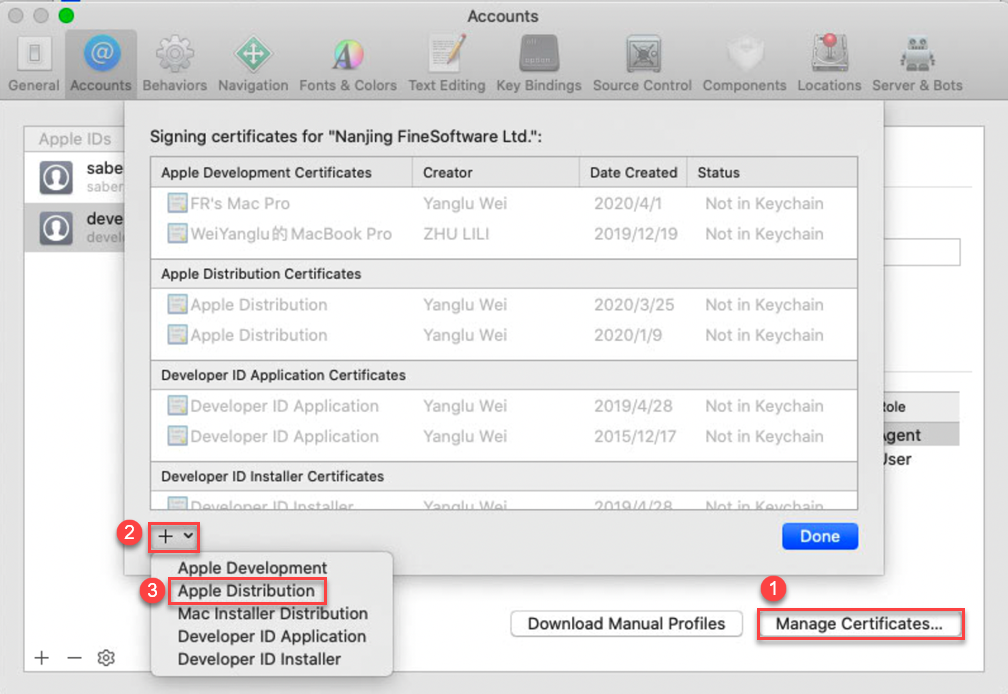Remove the selected Apple ID with minus
The image size is (1008, 694).
75,657
